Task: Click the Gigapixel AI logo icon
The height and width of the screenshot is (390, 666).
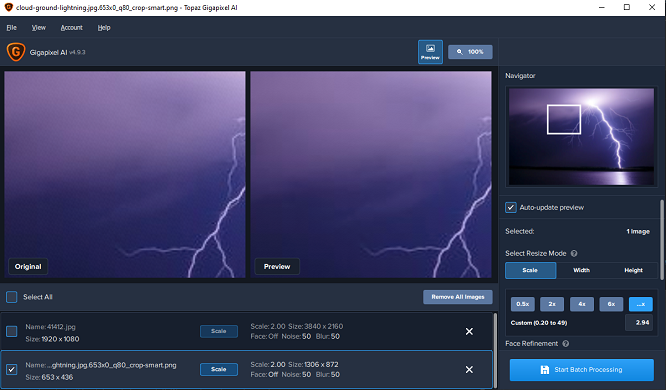Action: click(x=16, y=52)
